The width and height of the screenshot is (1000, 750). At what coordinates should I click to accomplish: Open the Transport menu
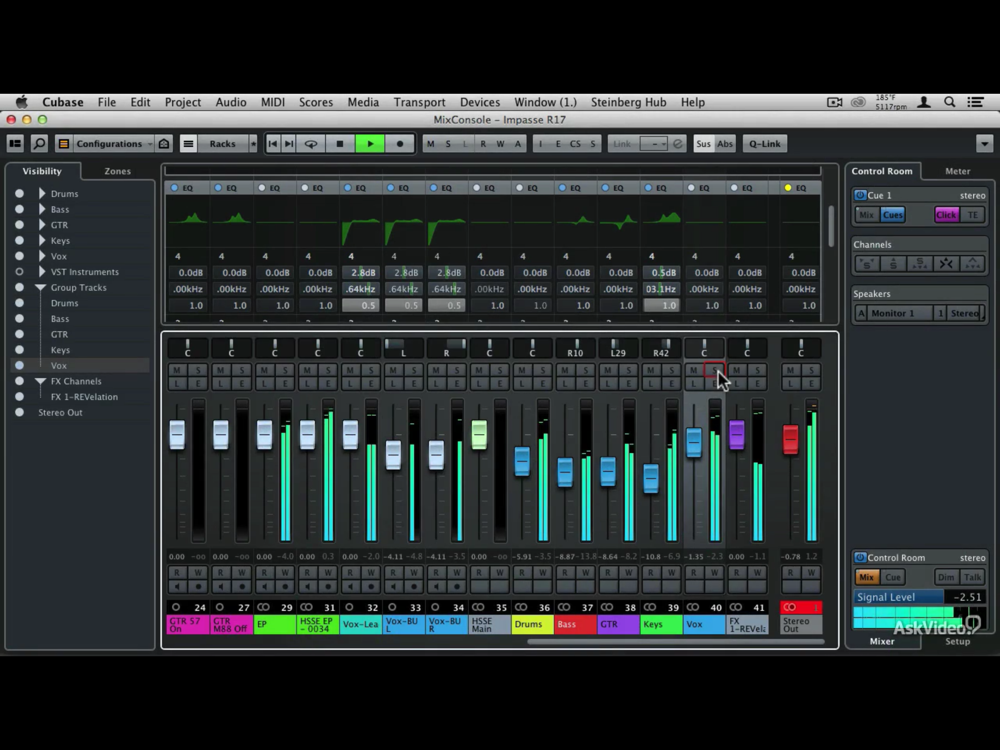tap(419, 102)
